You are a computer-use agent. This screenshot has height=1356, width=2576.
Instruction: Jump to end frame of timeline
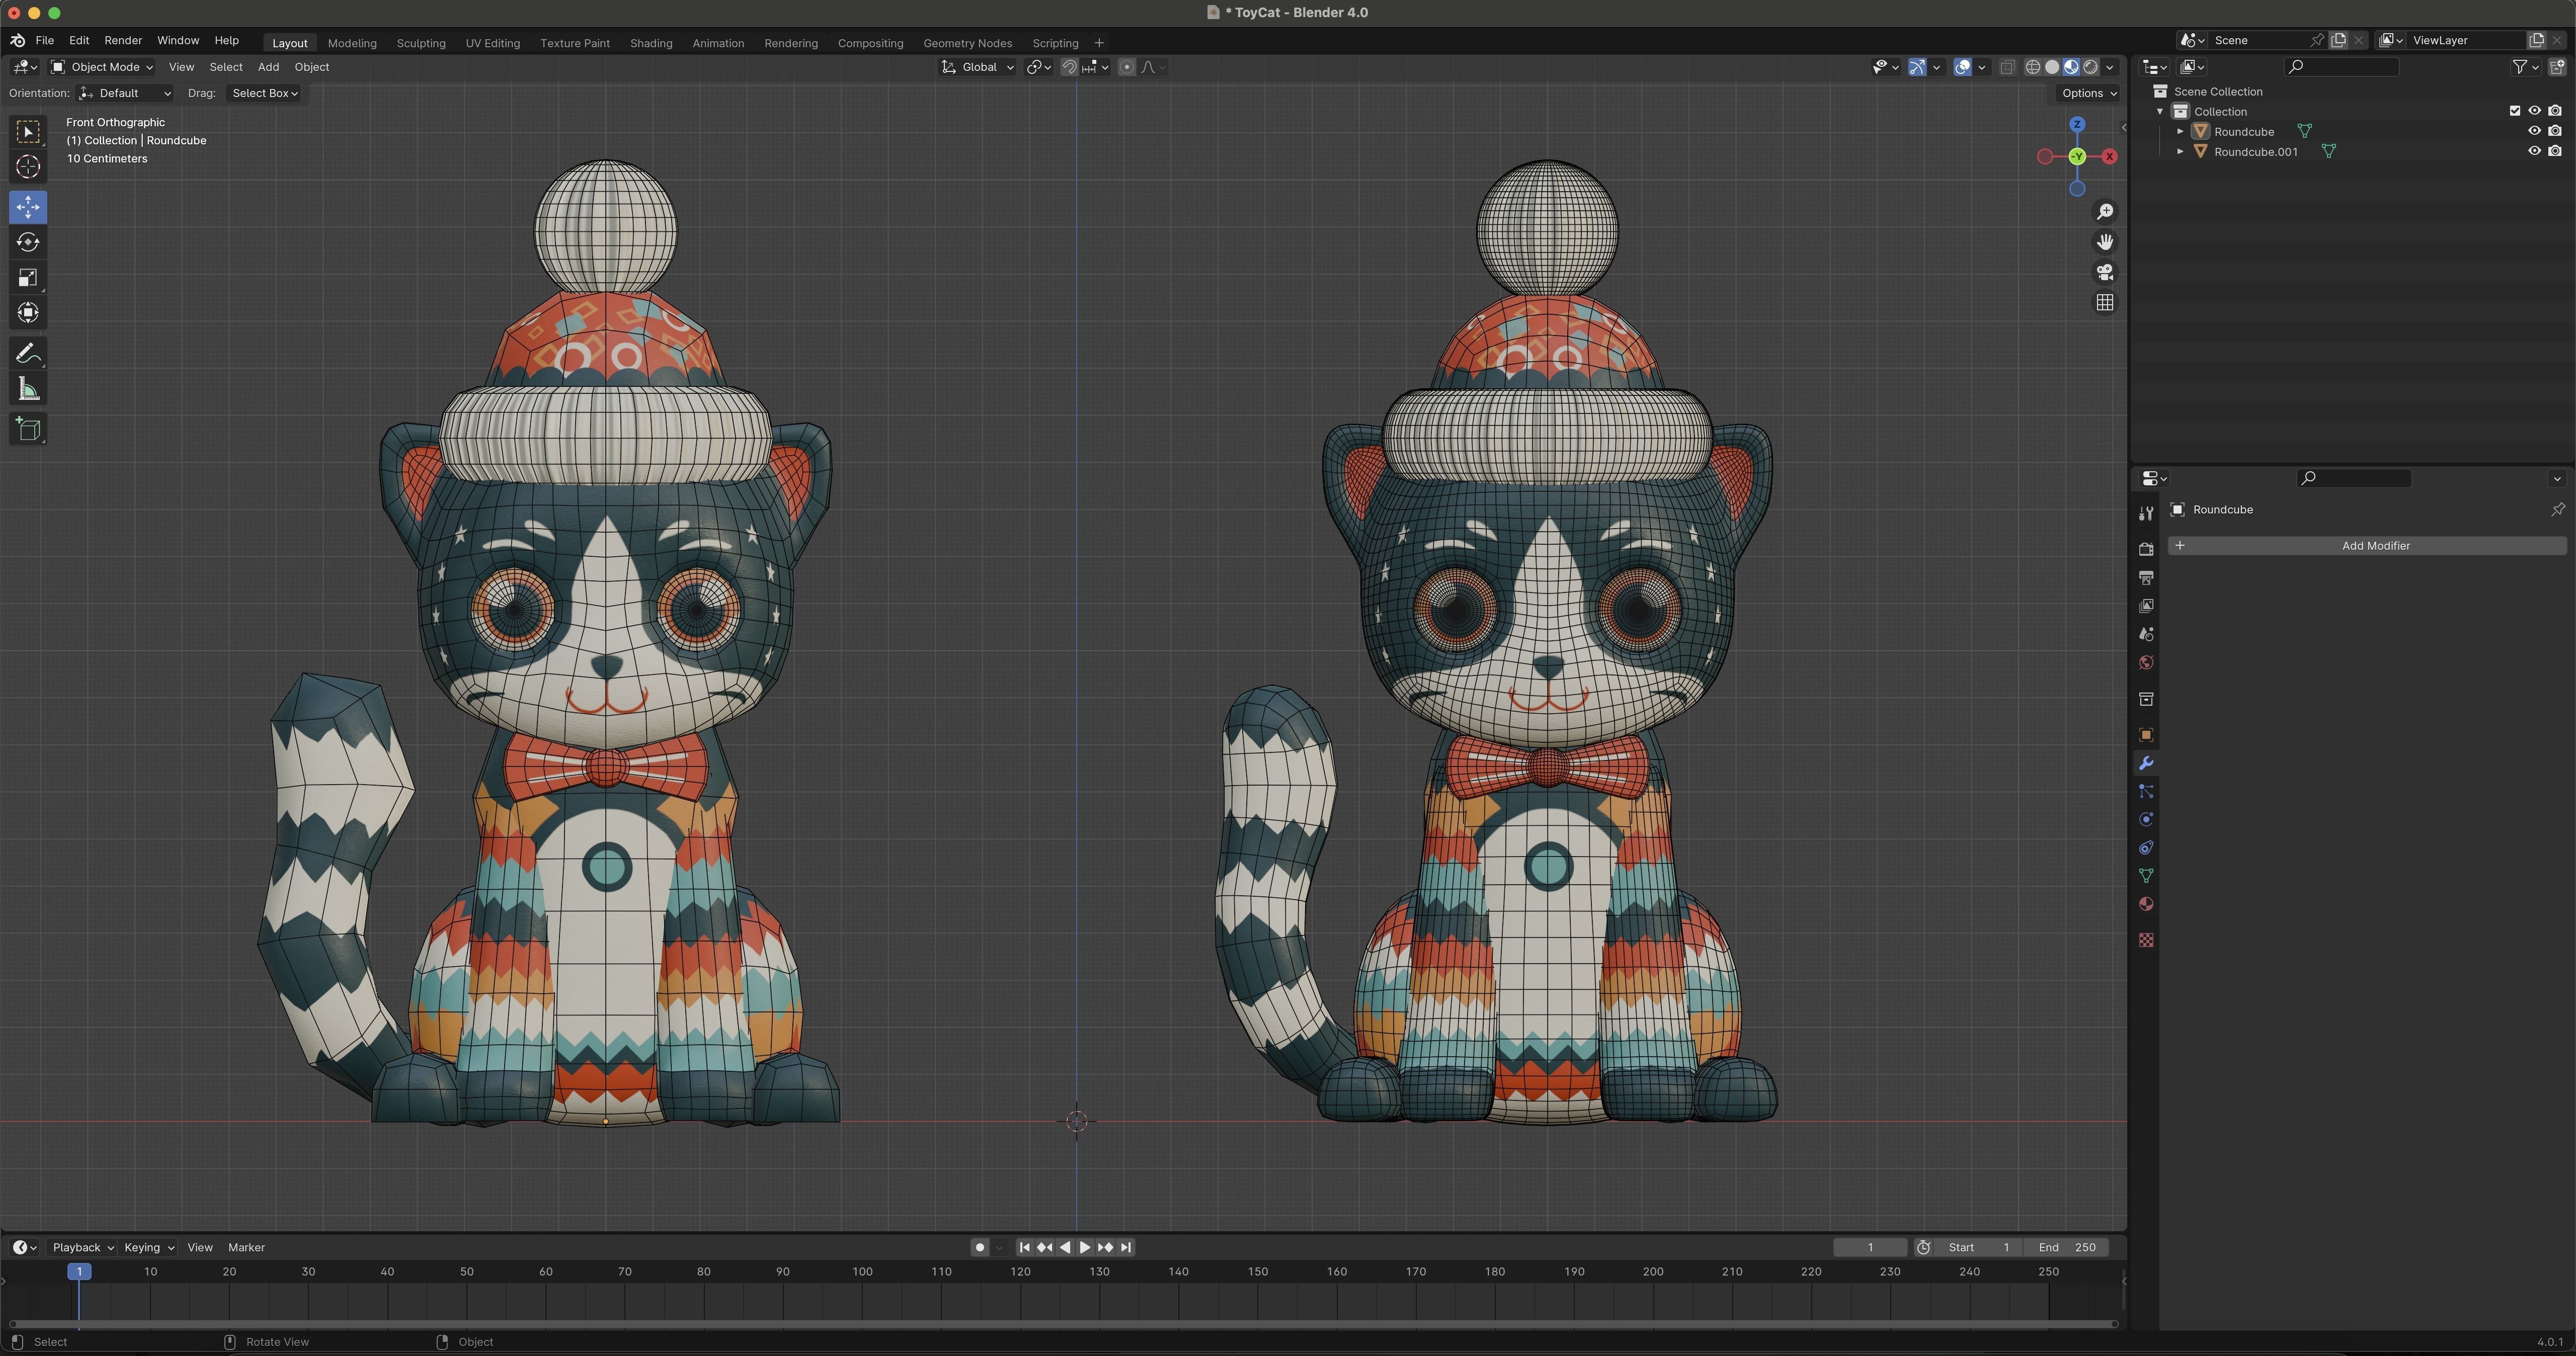pos(1126,1247)
